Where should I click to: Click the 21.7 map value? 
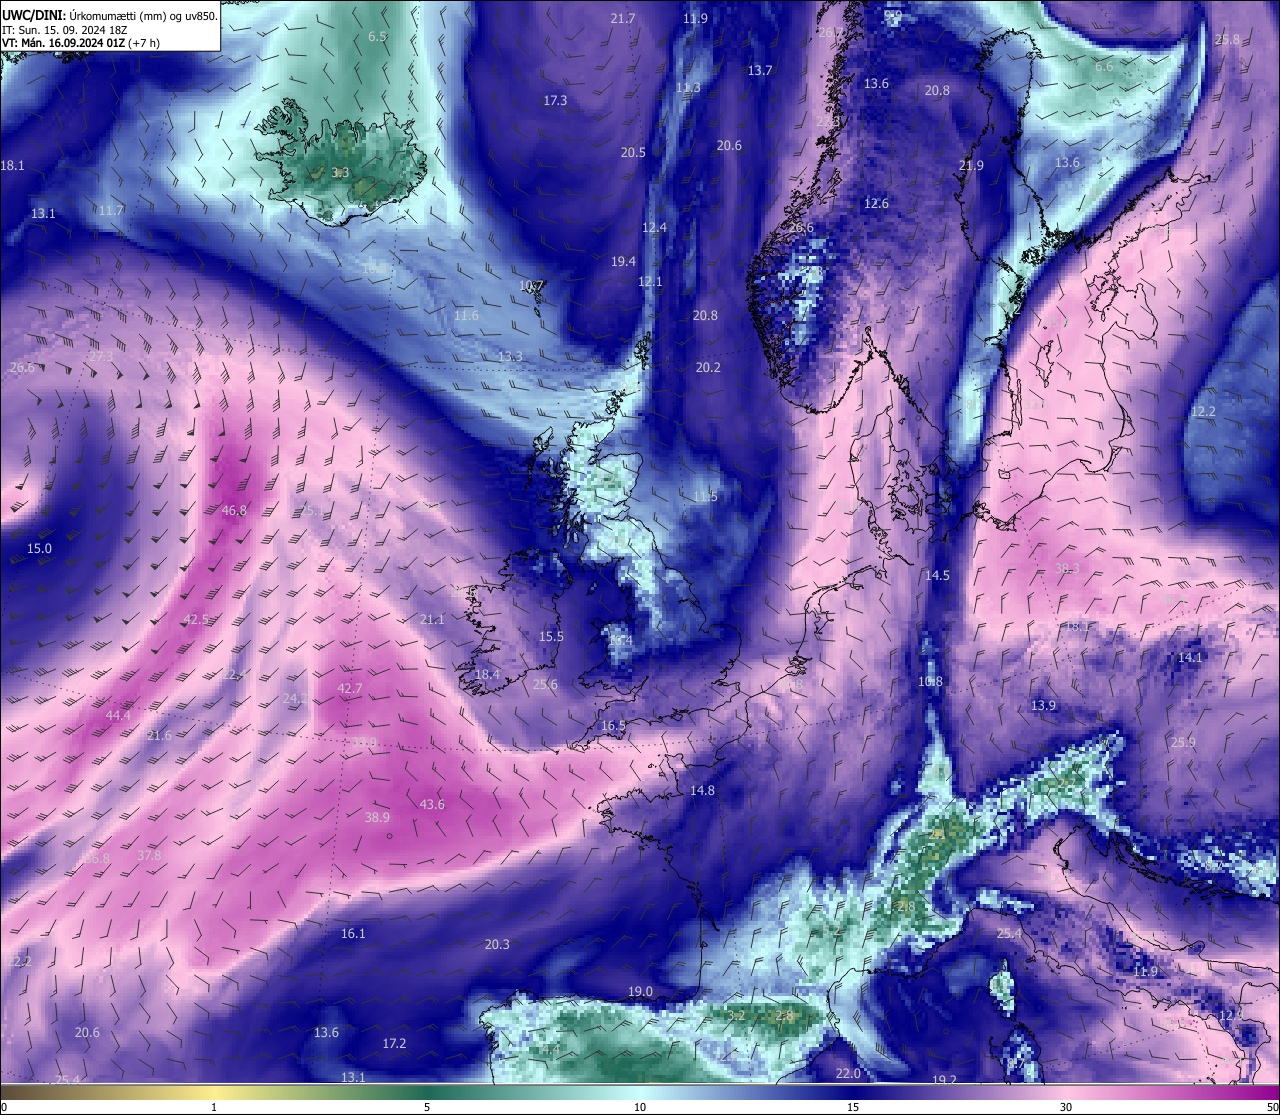coord(622,18)
